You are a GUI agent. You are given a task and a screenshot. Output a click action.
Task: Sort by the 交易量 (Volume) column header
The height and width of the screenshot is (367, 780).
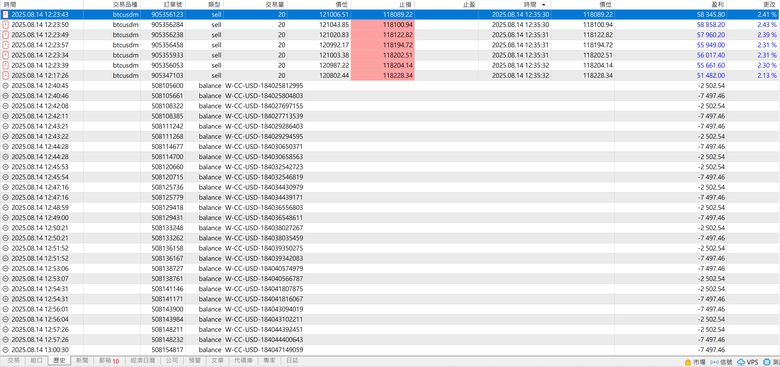[x=255, y=4]
